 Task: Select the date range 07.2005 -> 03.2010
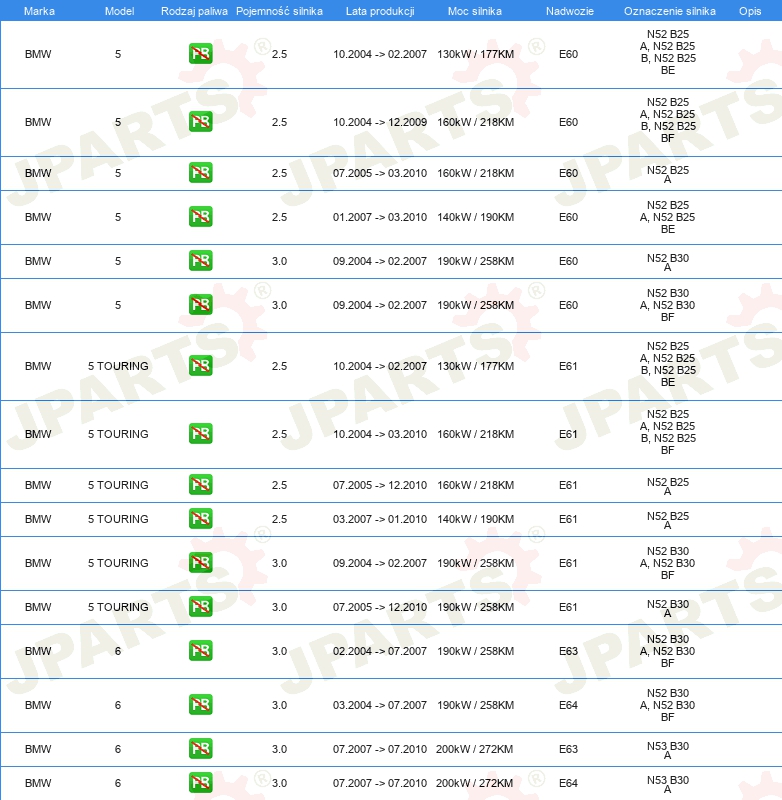[x=380, y=173]
